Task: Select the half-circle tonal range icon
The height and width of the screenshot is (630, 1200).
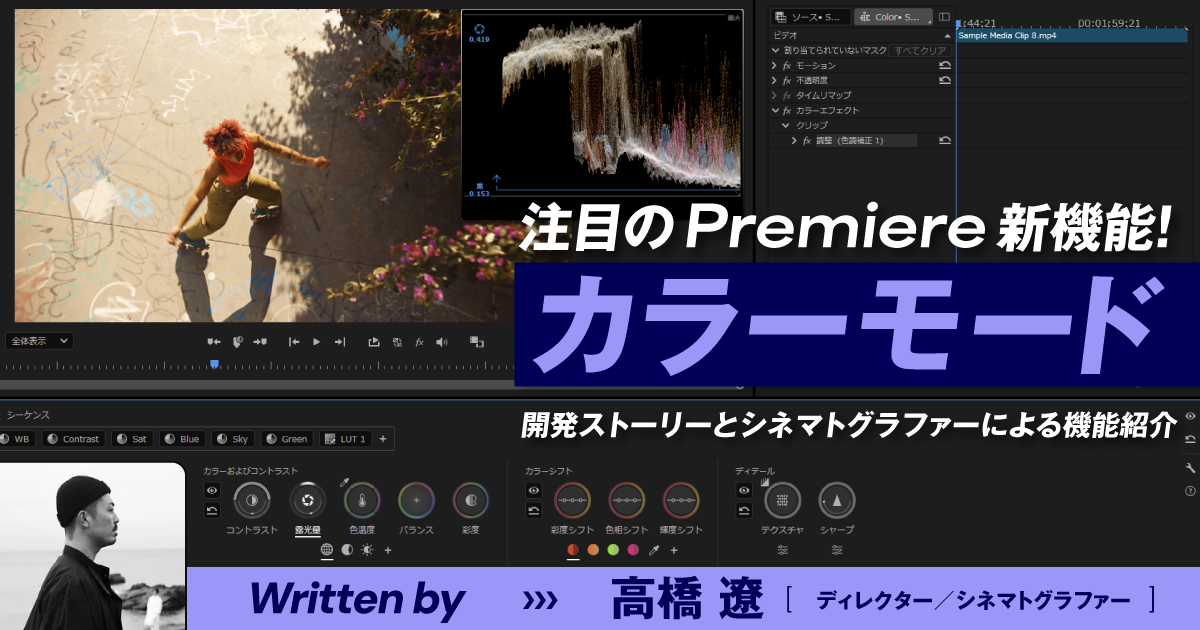Action: point(347,550)
